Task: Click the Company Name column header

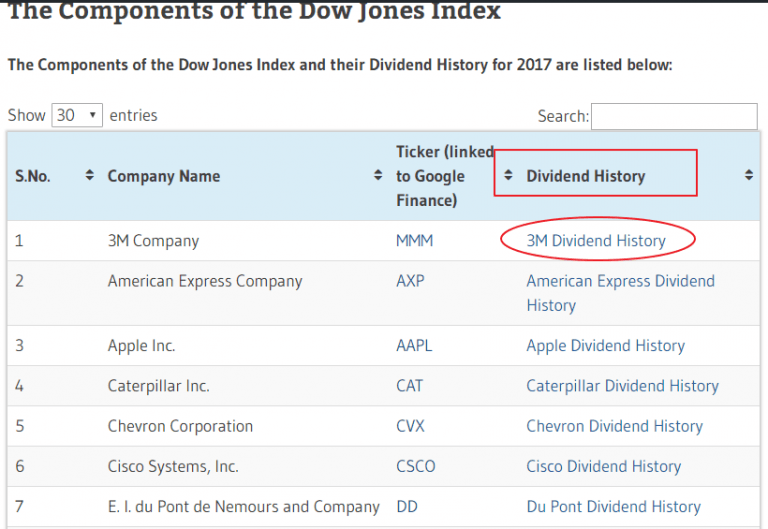Action: [x=164, y=176]
